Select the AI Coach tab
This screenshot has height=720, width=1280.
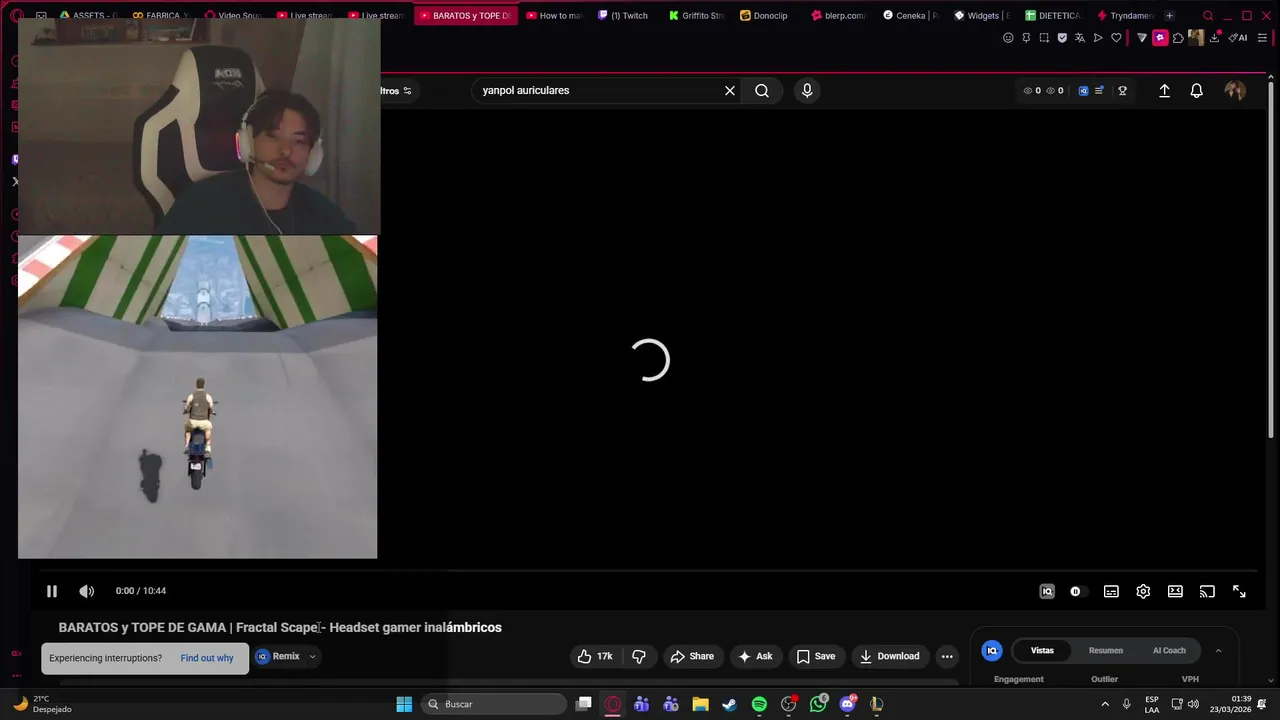[1169, 650]
